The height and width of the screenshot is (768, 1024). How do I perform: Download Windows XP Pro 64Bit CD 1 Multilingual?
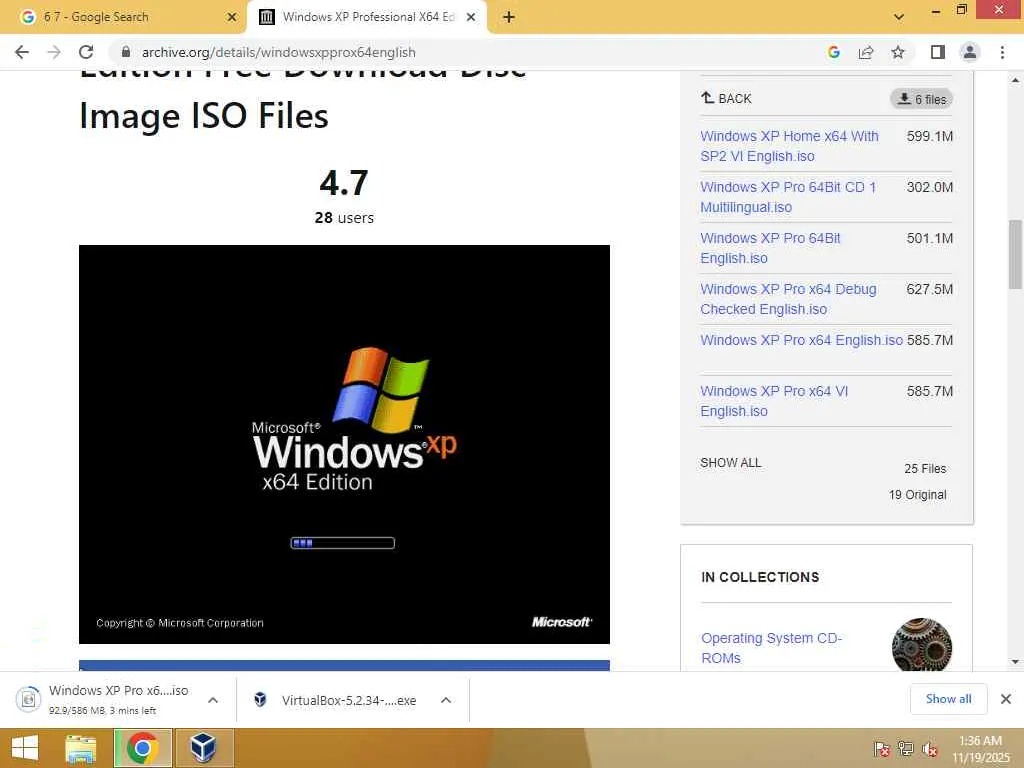[788, 197]
